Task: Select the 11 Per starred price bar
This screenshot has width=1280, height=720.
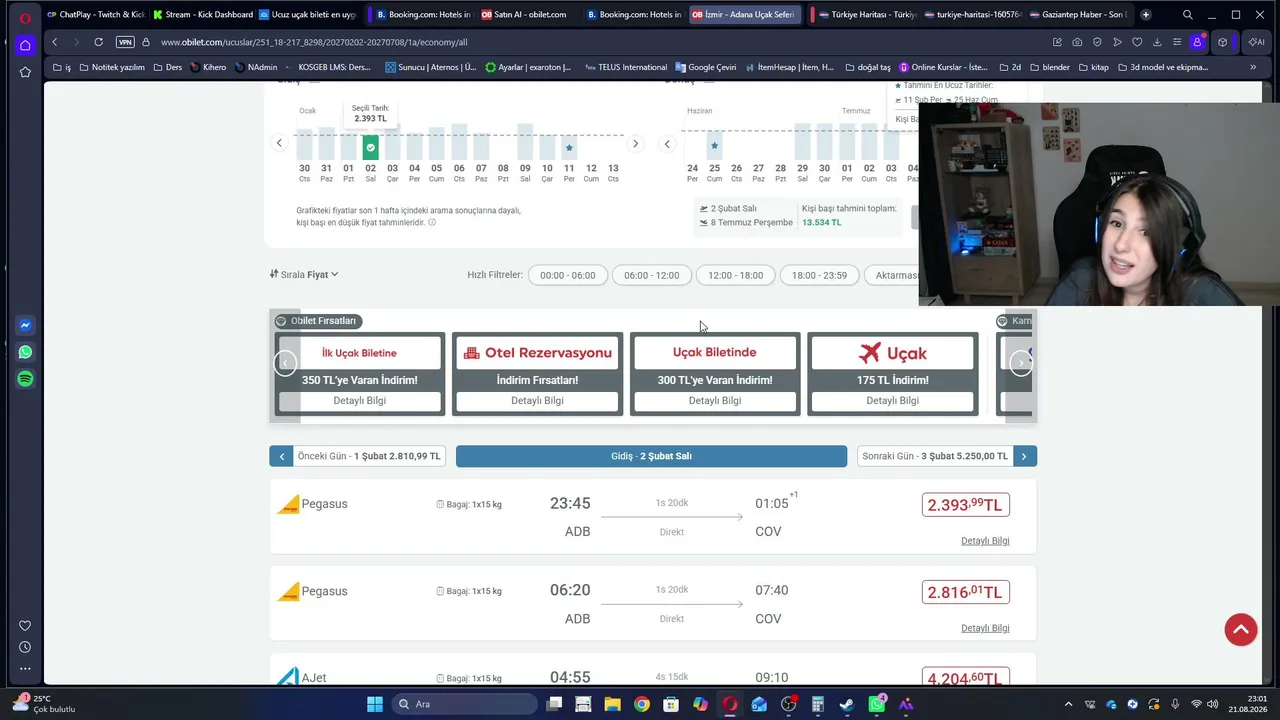Action: click(x=569, y=147)
